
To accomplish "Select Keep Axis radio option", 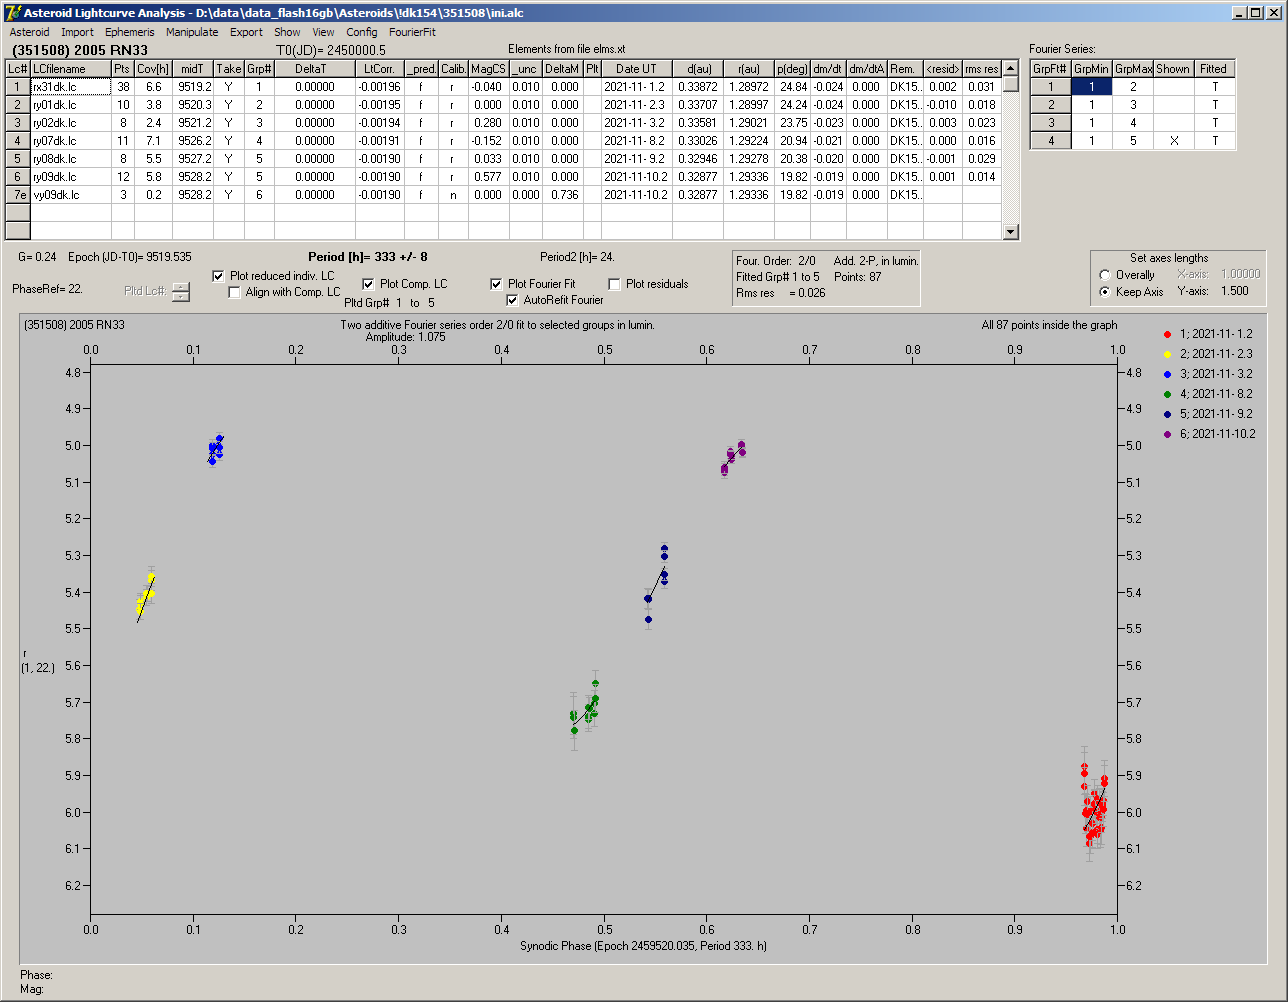I will 1105,292.
